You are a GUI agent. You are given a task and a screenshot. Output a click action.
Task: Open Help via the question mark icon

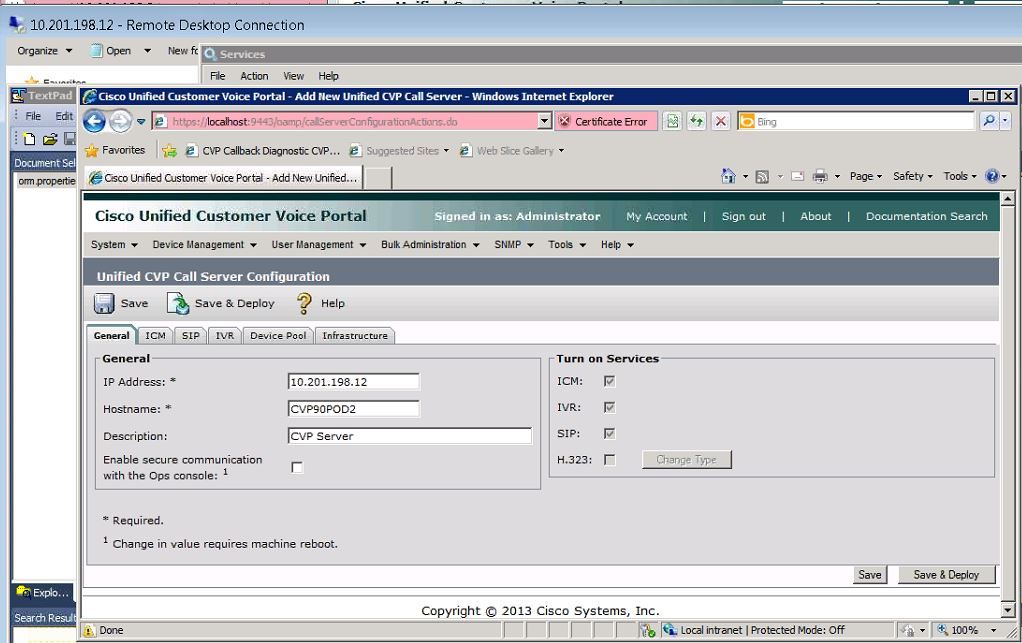click(x=303, y=302)
